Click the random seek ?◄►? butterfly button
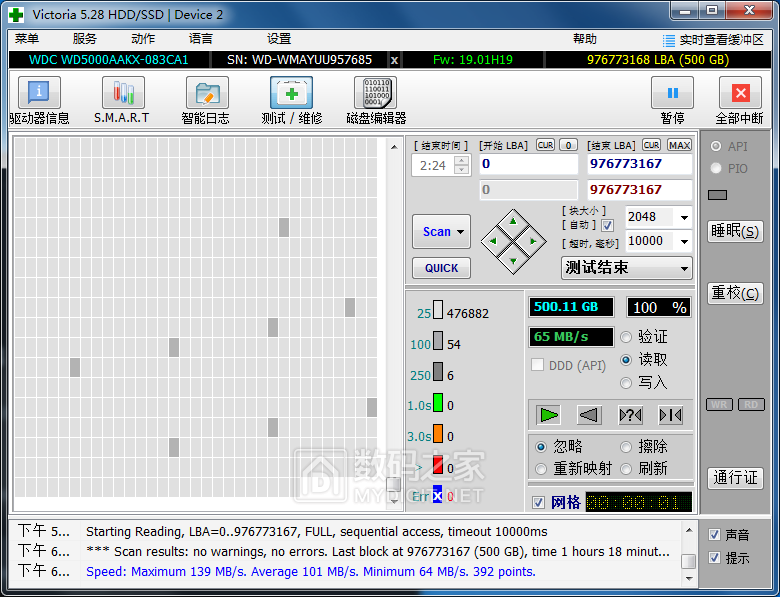Viewport: 780px width, 597px height. 630,415
